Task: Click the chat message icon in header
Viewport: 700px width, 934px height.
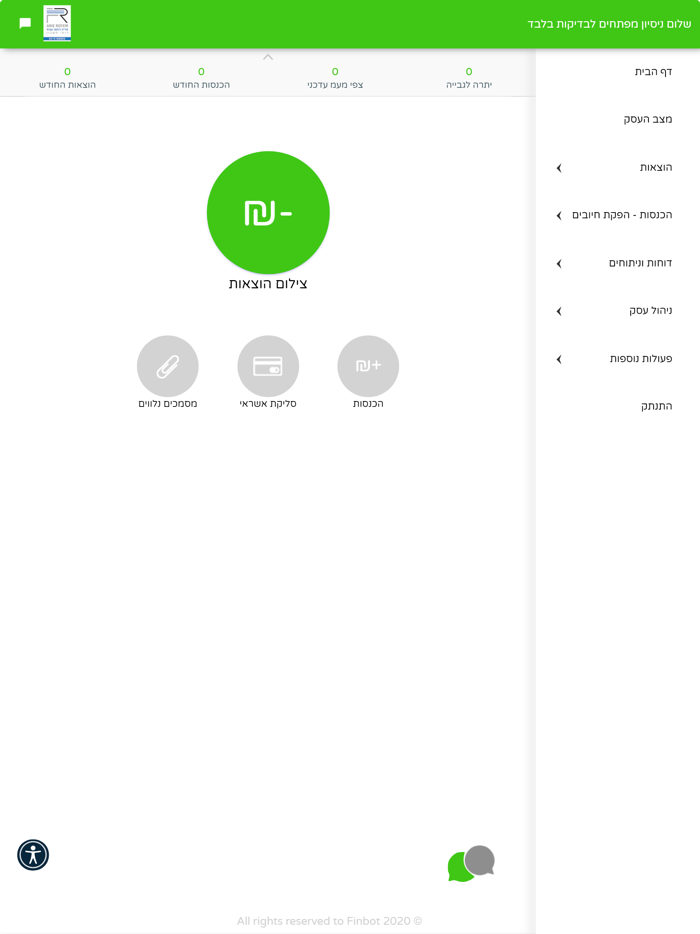Action: (25, 23)
